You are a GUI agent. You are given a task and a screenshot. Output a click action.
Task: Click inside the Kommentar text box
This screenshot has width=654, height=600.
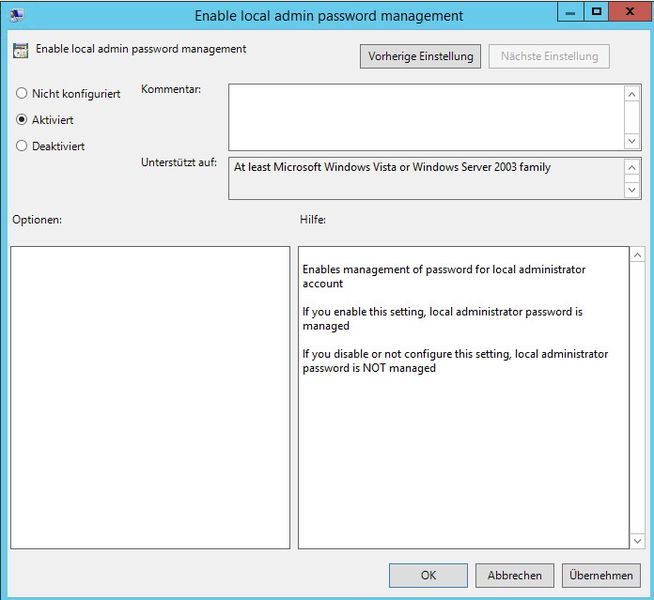(x=426, y=117)
